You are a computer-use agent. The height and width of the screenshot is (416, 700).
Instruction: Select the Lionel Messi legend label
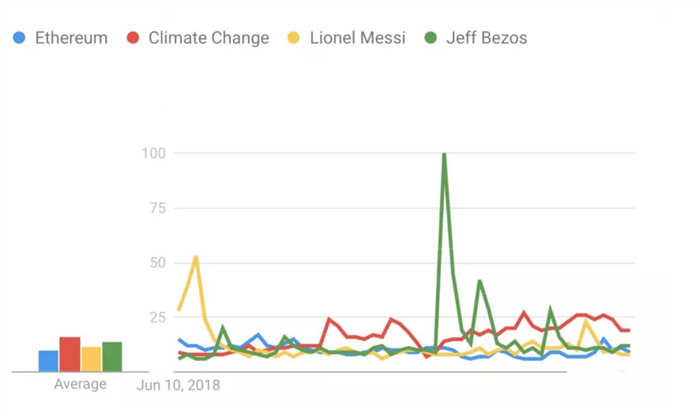(358, 38)
